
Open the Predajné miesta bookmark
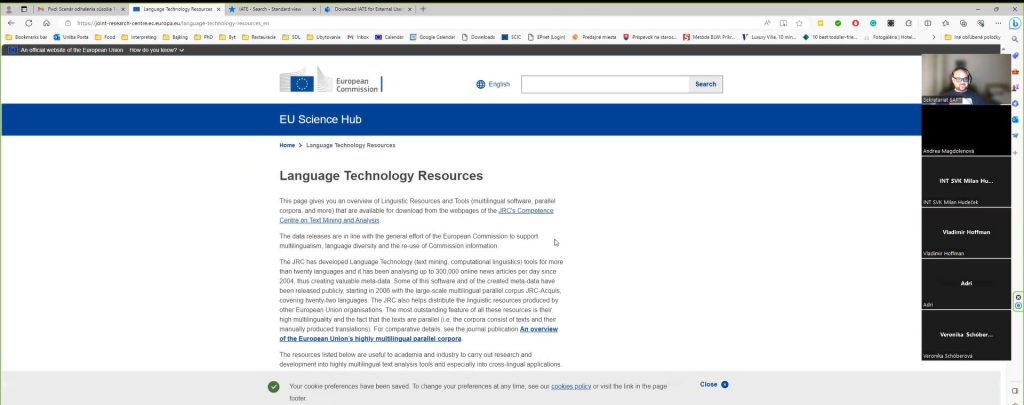pos(594,37)
